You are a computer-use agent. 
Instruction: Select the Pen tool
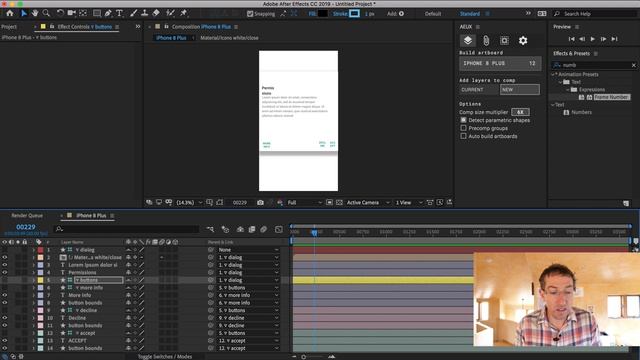point(108,13)
